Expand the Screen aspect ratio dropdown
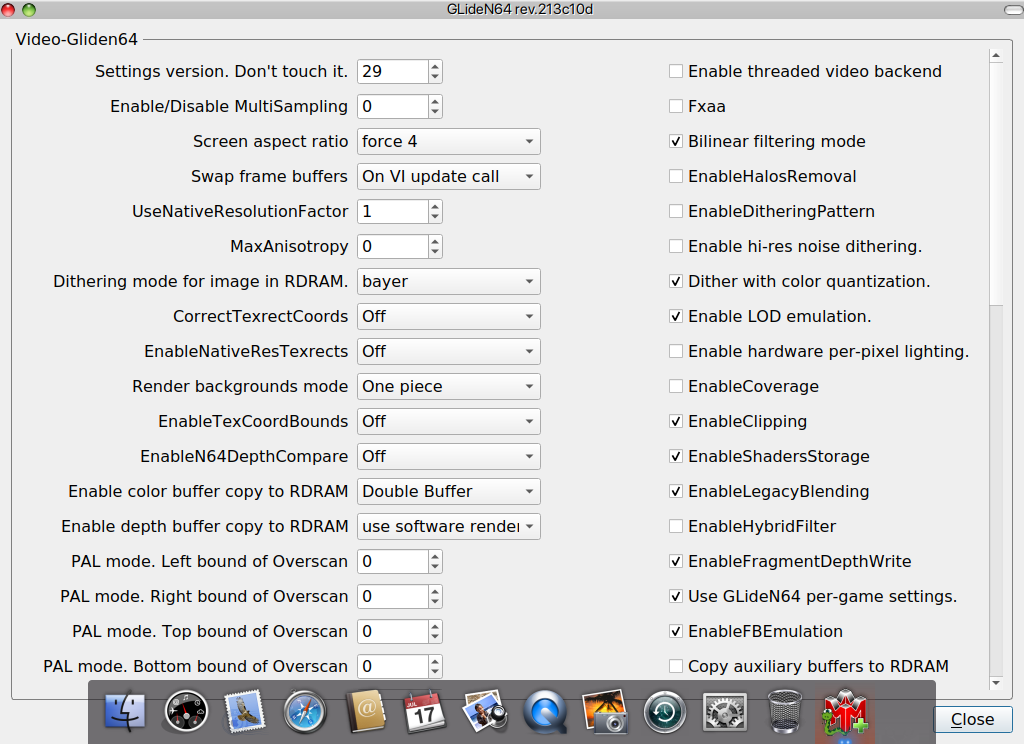 (449, 141)
